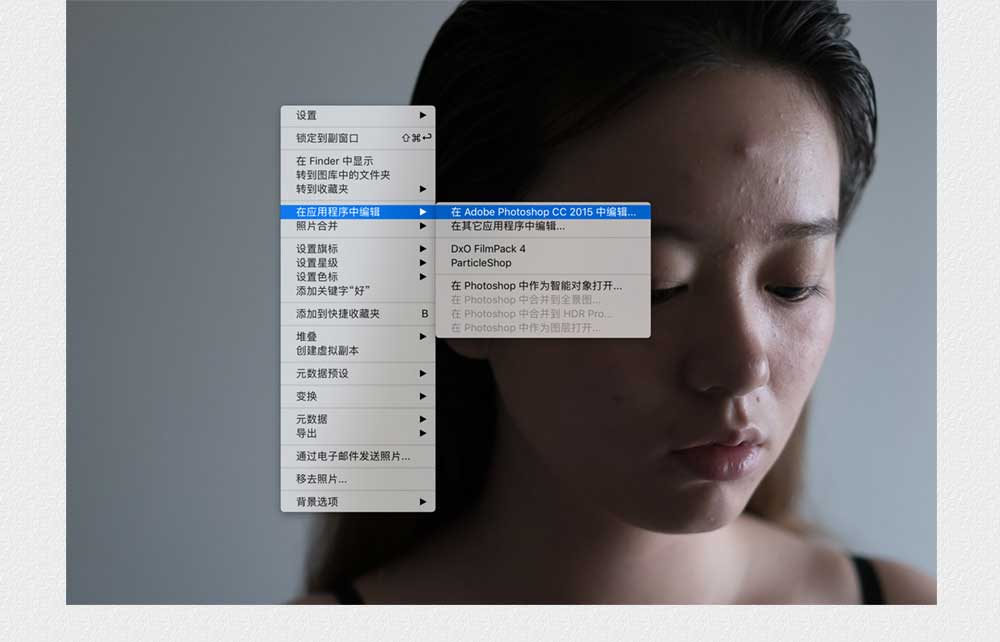This screenshot has width=1000, height=642.
Task: 选择 DxO FilmPack 4
Action: 490,248
